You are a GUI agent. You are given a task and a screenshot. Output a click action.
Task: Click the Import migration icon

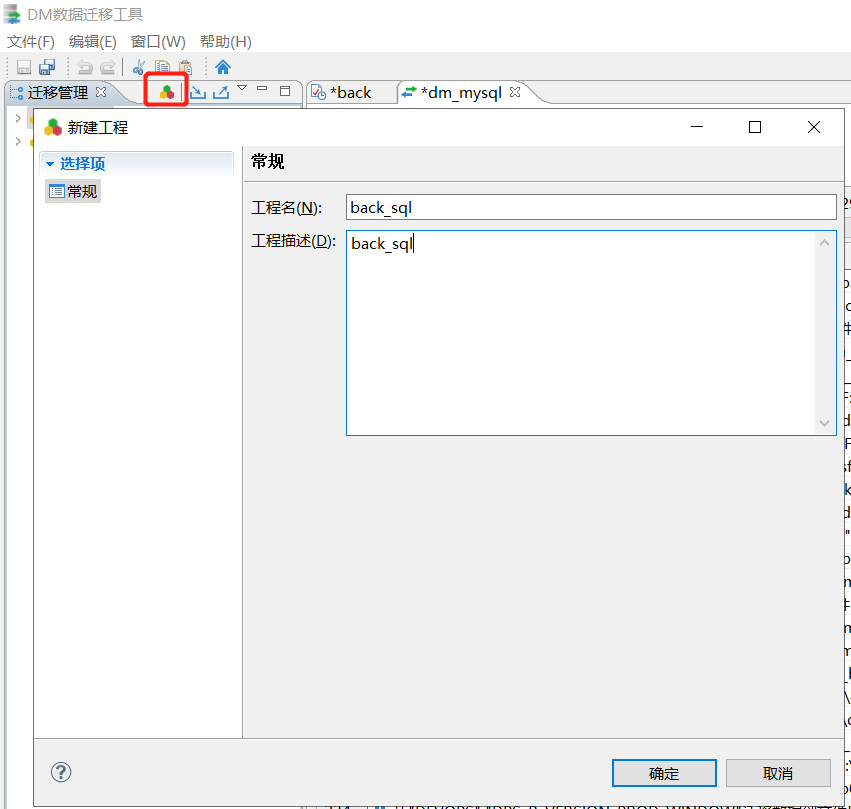(200, 90)
